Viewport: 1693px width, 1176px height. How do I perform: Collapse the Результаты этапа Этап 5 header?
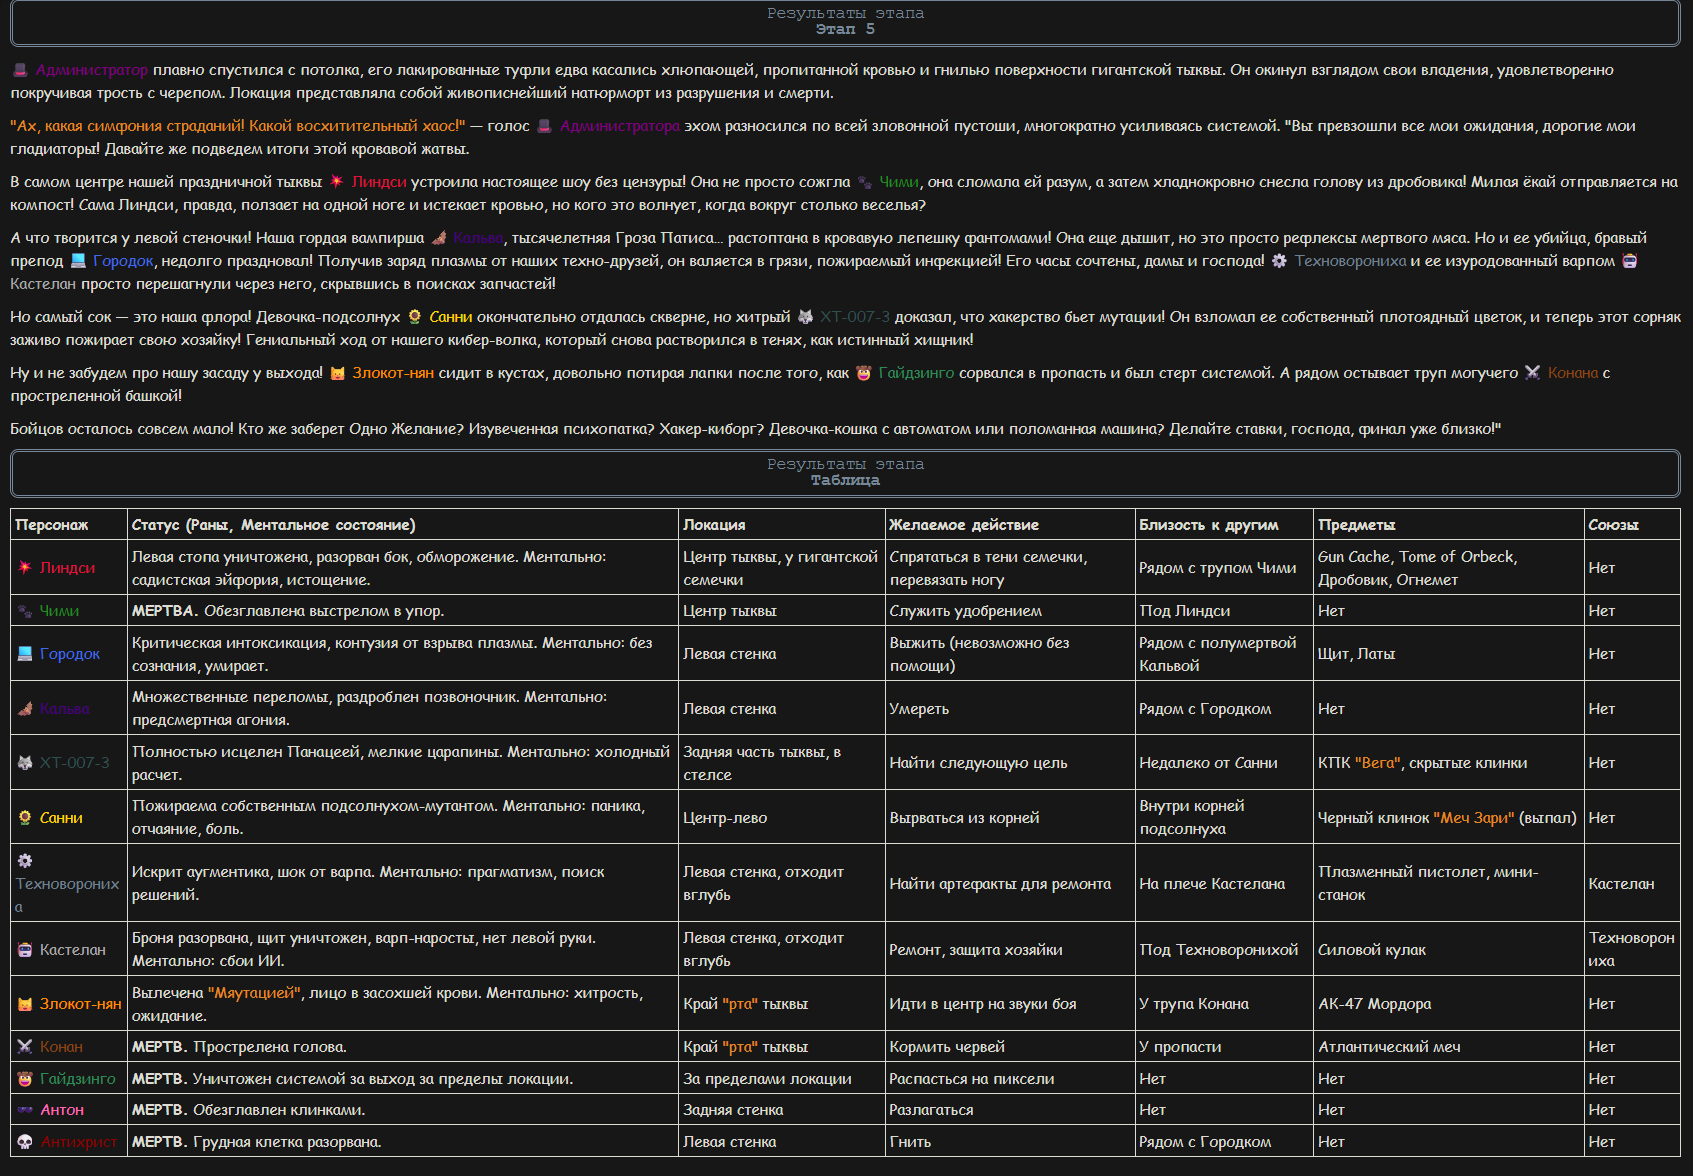click(845, 22)
